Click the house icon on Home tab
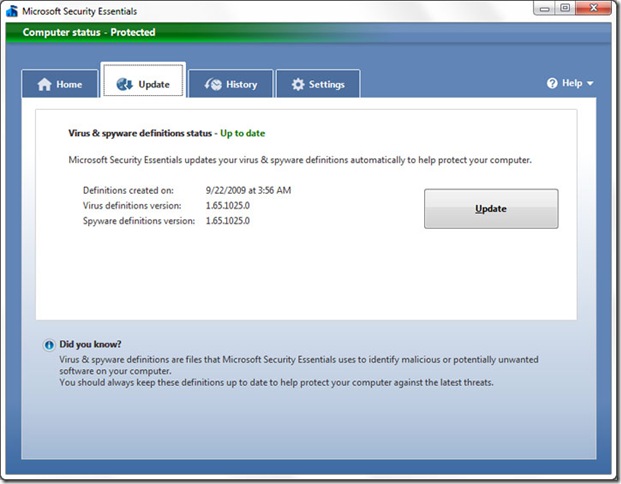Screen dimensions: 621x484 [44, 85]
